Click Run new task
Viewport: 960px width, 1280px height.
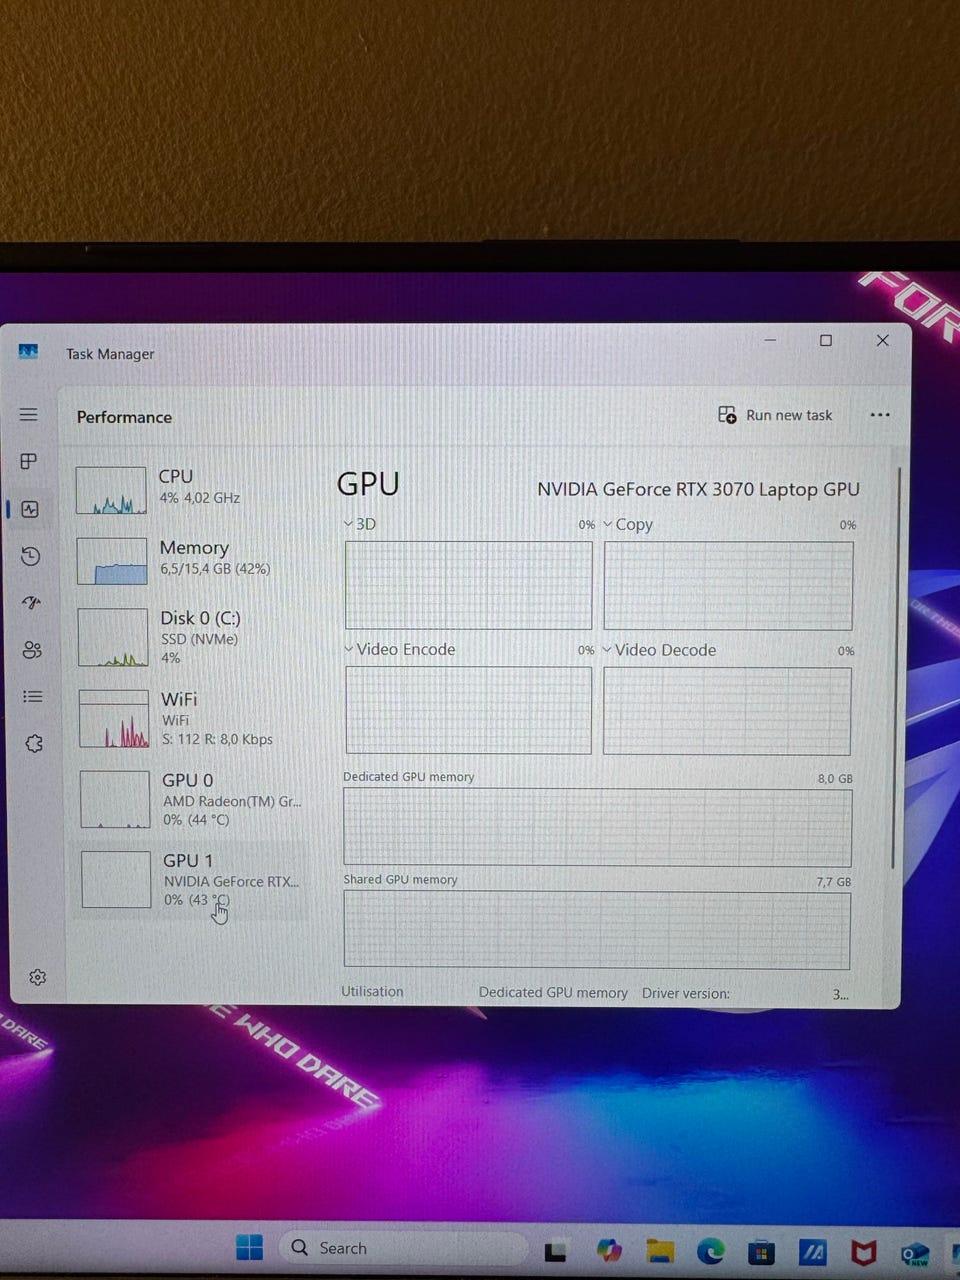(775, 415)
